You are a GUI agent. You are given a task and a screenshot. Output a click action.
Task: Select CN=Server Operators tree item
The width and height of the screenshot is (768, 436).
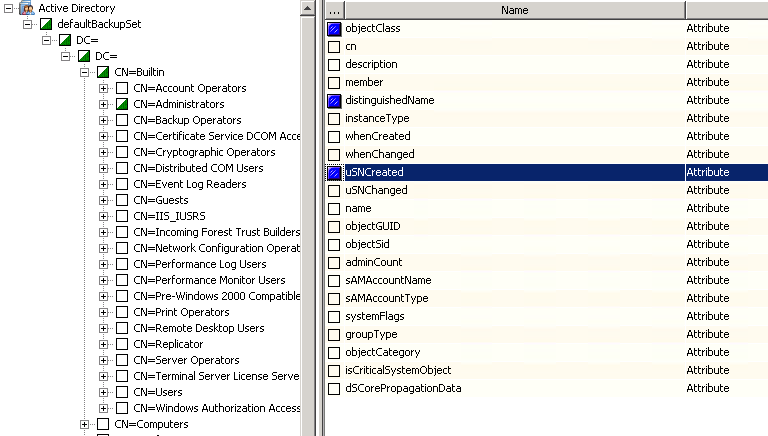pos(186,360)
